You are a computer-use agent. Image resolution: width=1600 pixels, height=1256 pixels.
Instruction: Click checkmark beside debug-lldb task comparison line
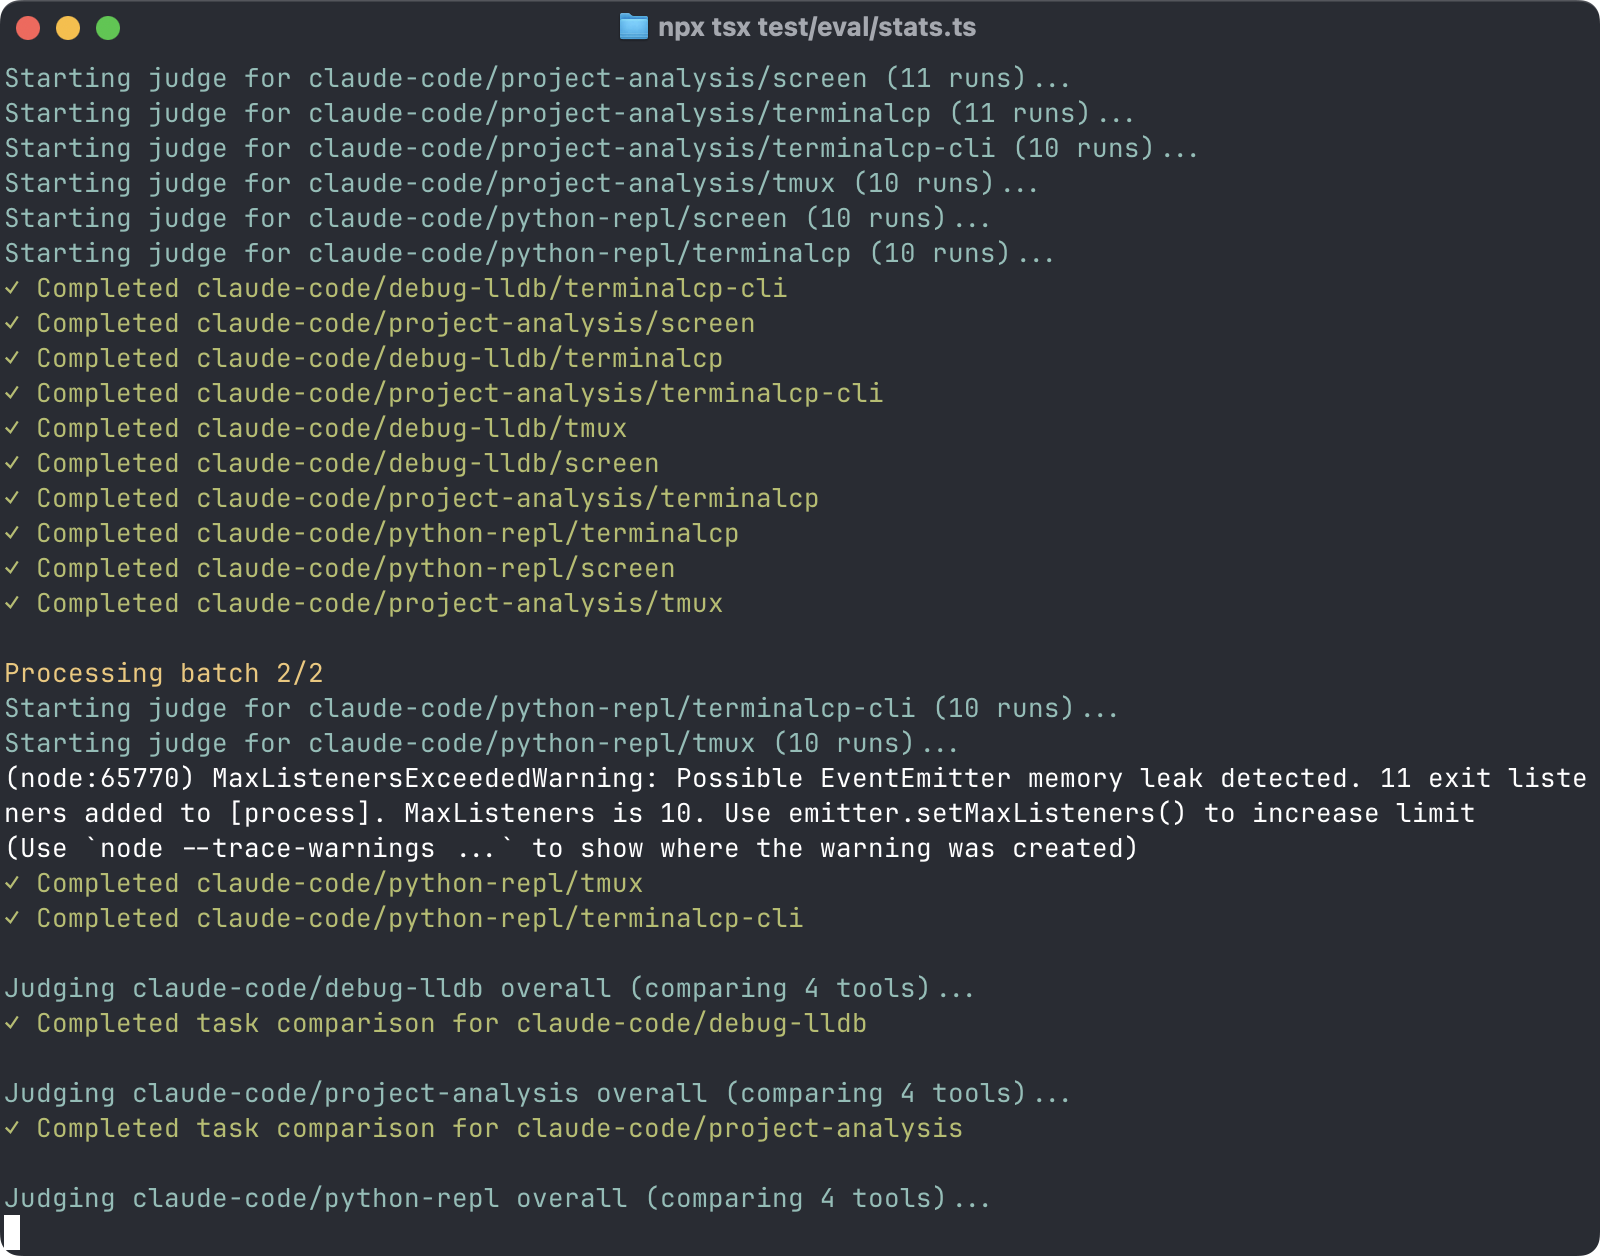[12, 1024]
